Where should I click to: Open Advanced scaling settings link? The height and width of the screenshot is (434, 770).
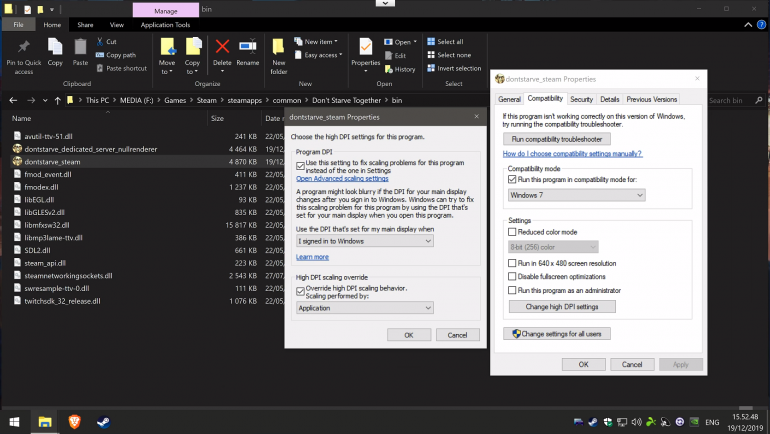tap(341, 178)
